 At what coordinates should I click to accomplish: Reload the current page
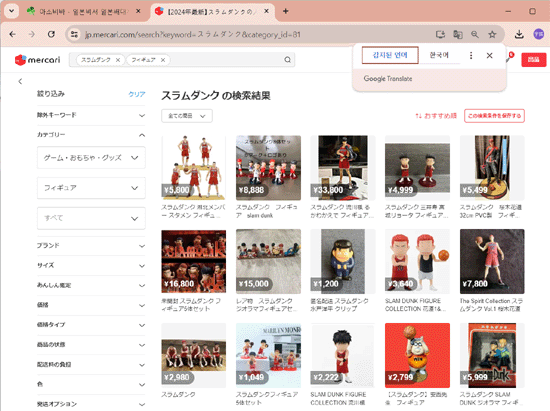click(x=51, y=34)
